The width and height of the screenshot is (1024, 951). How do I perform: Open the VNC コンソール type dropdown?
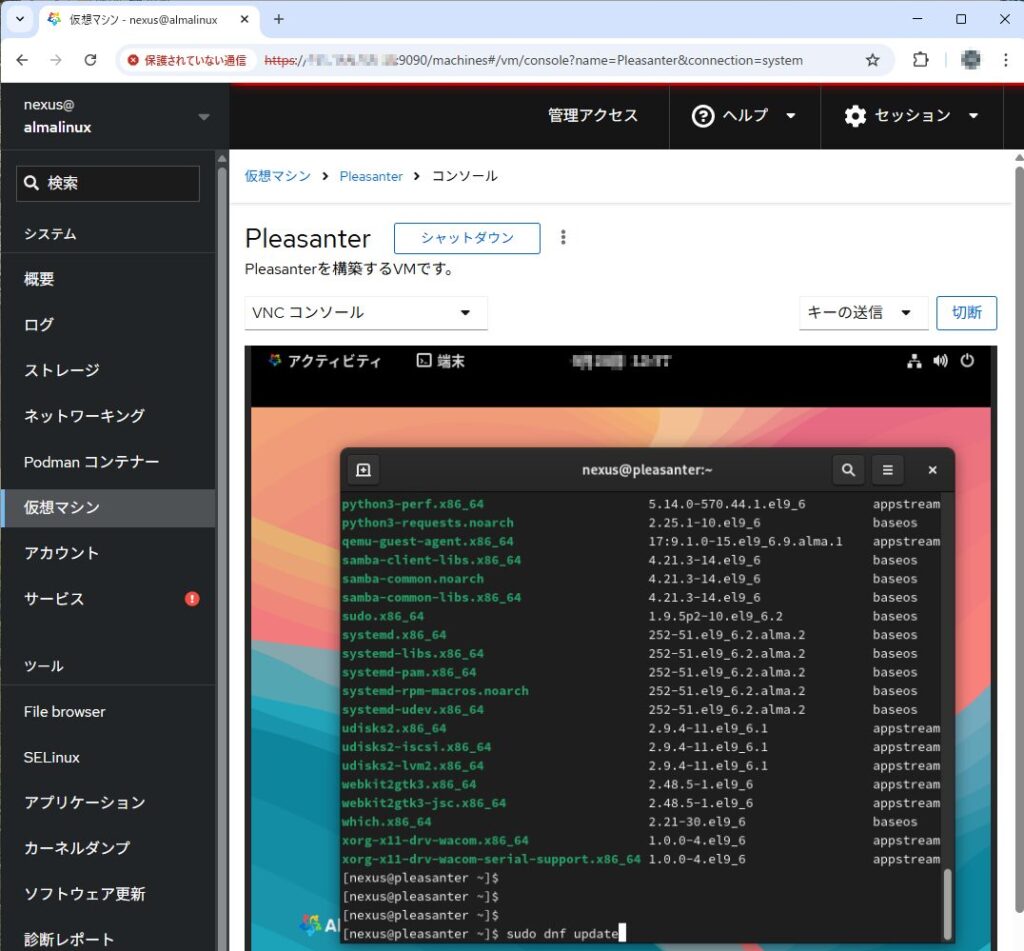pos(366,313)
